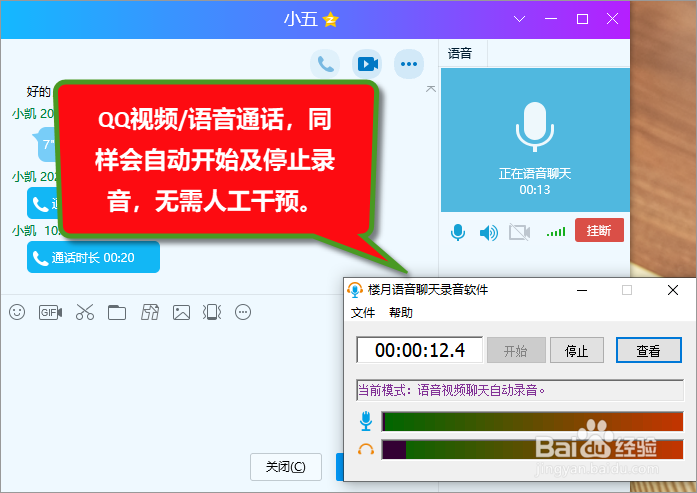
Task: Open more options ellipsis in chat header
Action: tap(409, 64)
